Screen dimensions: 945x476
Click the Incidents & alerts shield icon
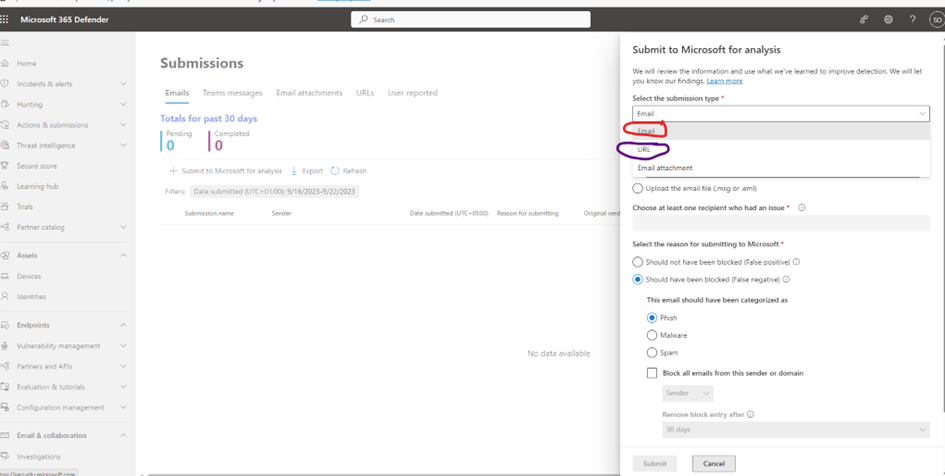pyautogui.click(x=5, y=84)
